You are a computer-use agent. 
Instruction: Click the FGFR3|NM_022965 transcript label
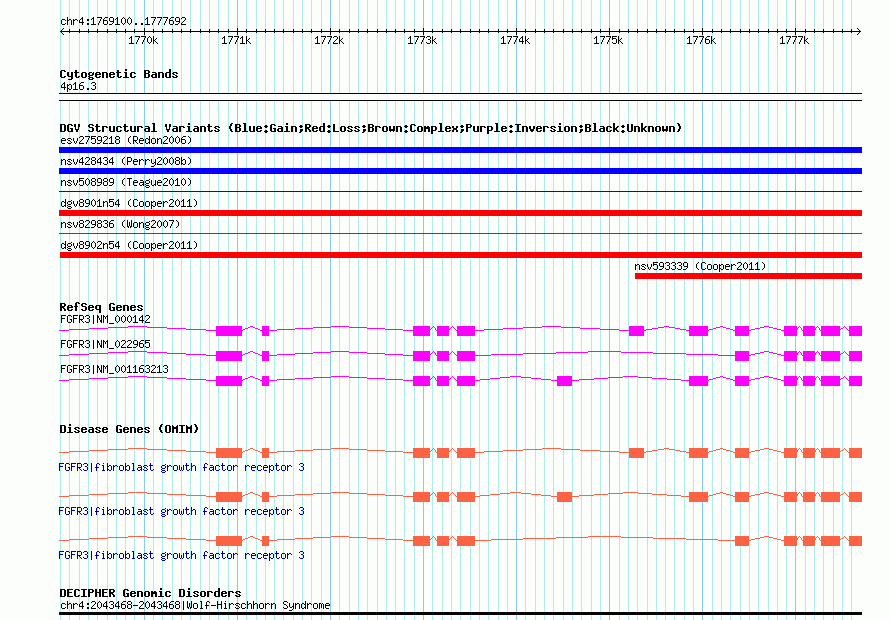coord(105,344)
